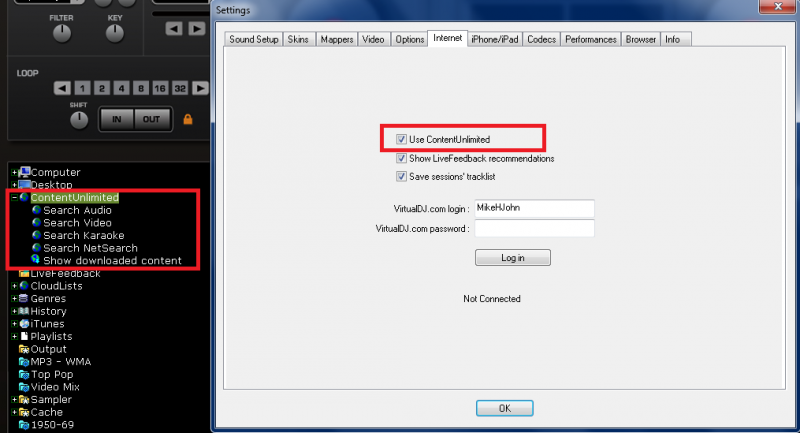Screen dimensions: 800x433
Task: Switch to the Mappers tab
Action: [x=337, y=39]
